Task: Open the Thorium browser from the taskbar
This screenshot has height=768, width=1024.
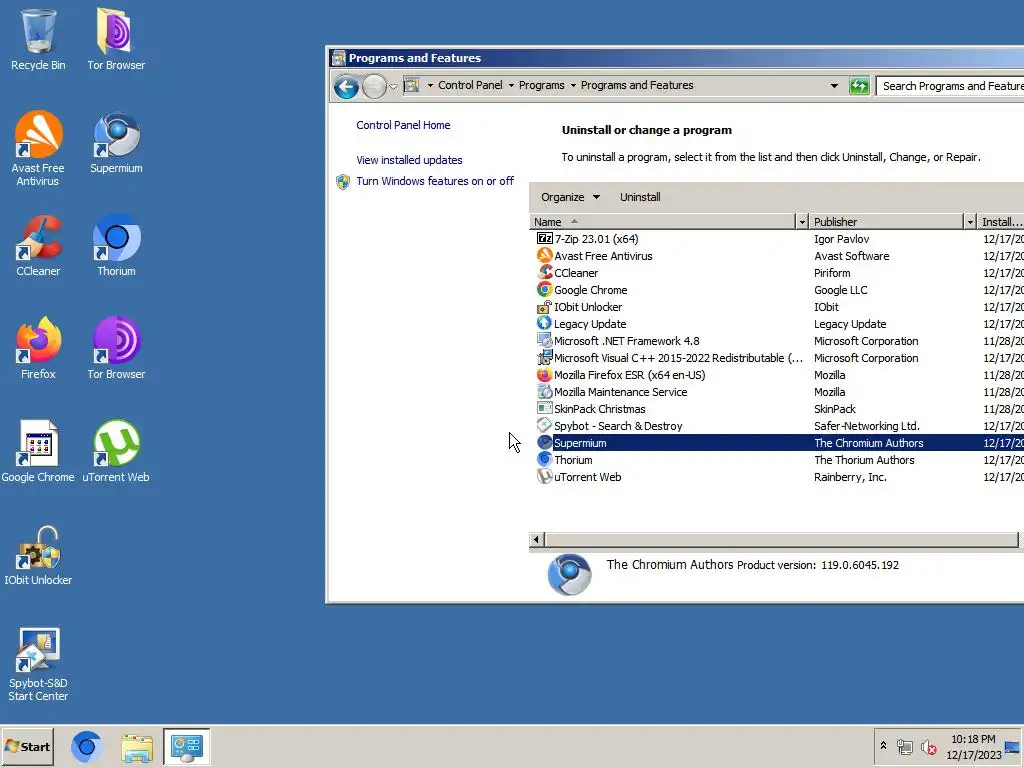Action: click(x=86, y=746)
